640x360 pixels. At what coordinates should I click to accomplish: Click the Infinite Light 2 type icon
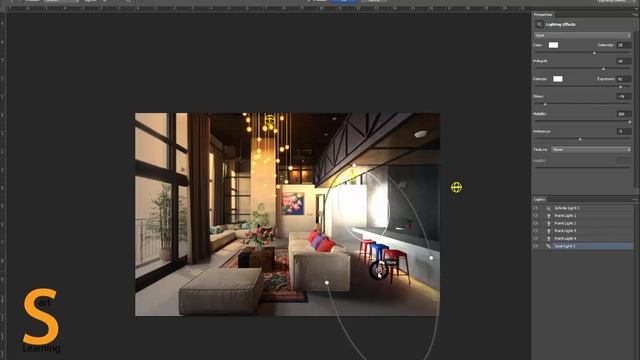[x=549, y=208]
